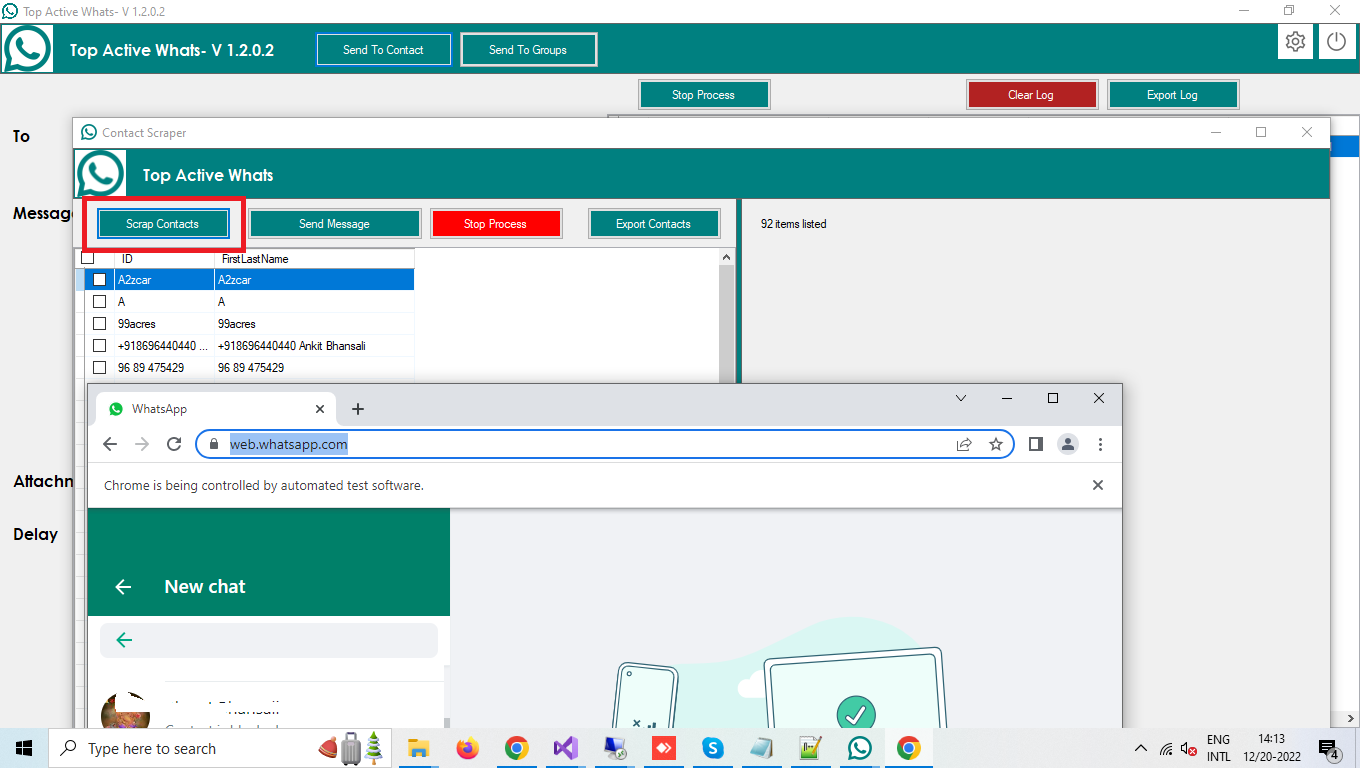Show hidden system tray icons
1360x768 pixels.
pos(1141,748)
